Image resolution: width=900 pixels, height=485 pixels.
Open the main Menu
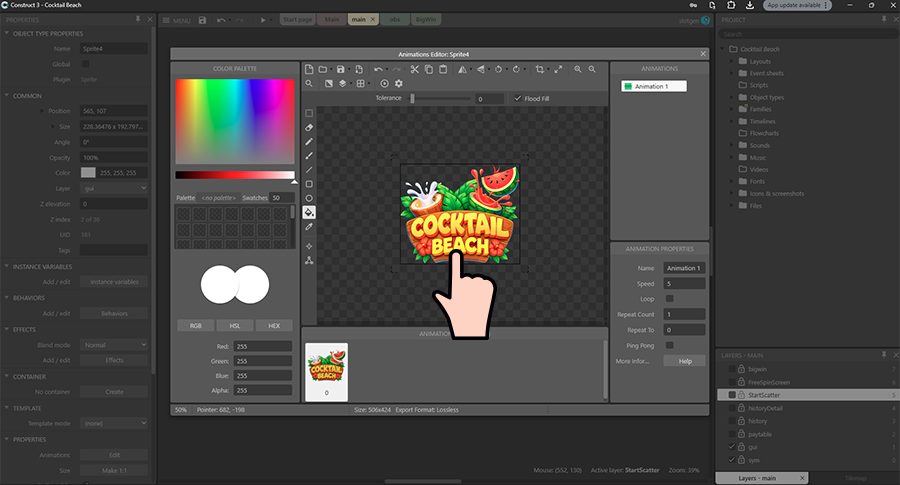(176, 20)
